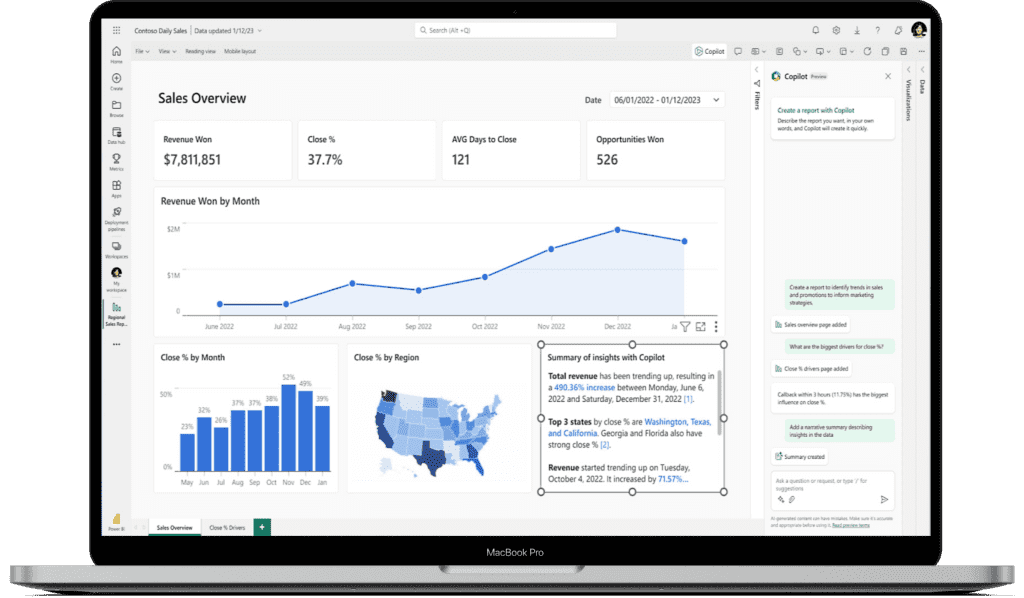
Task: Click the save icon in toolbar
Action: point(903,51)
